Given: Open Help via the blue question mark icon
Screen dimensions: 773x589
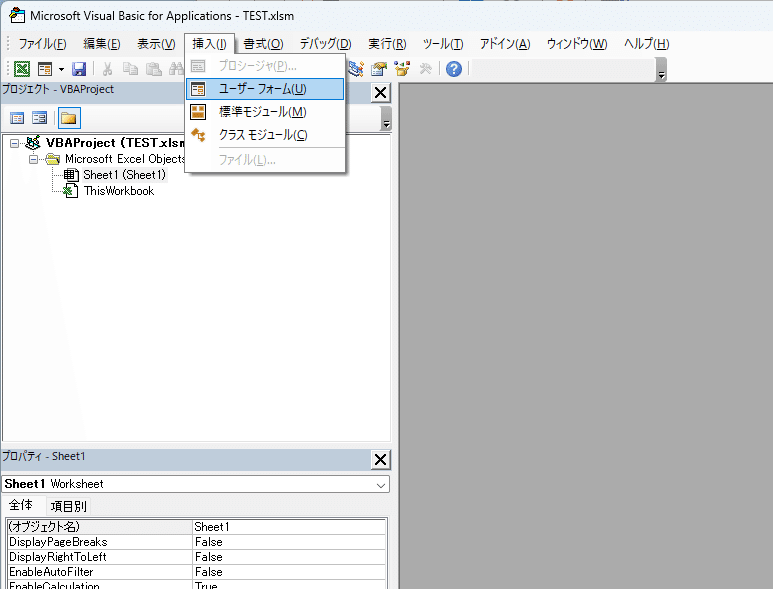Looking at the screenshot, I should pyautogui.click(x=454, y=69).
